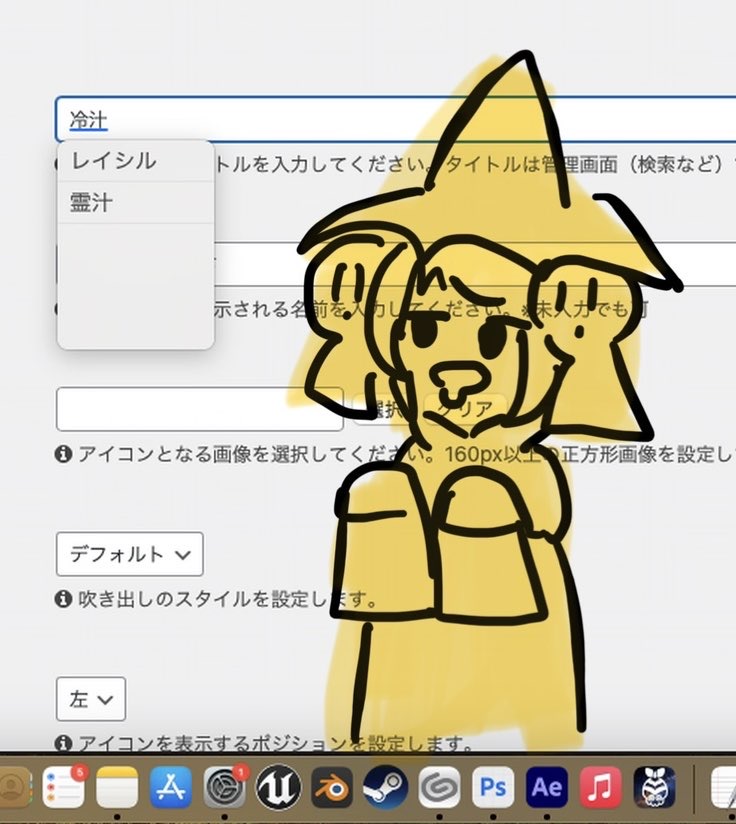Open Reminders from the dock
Viewport: 736px width, 824px height.
64,787
